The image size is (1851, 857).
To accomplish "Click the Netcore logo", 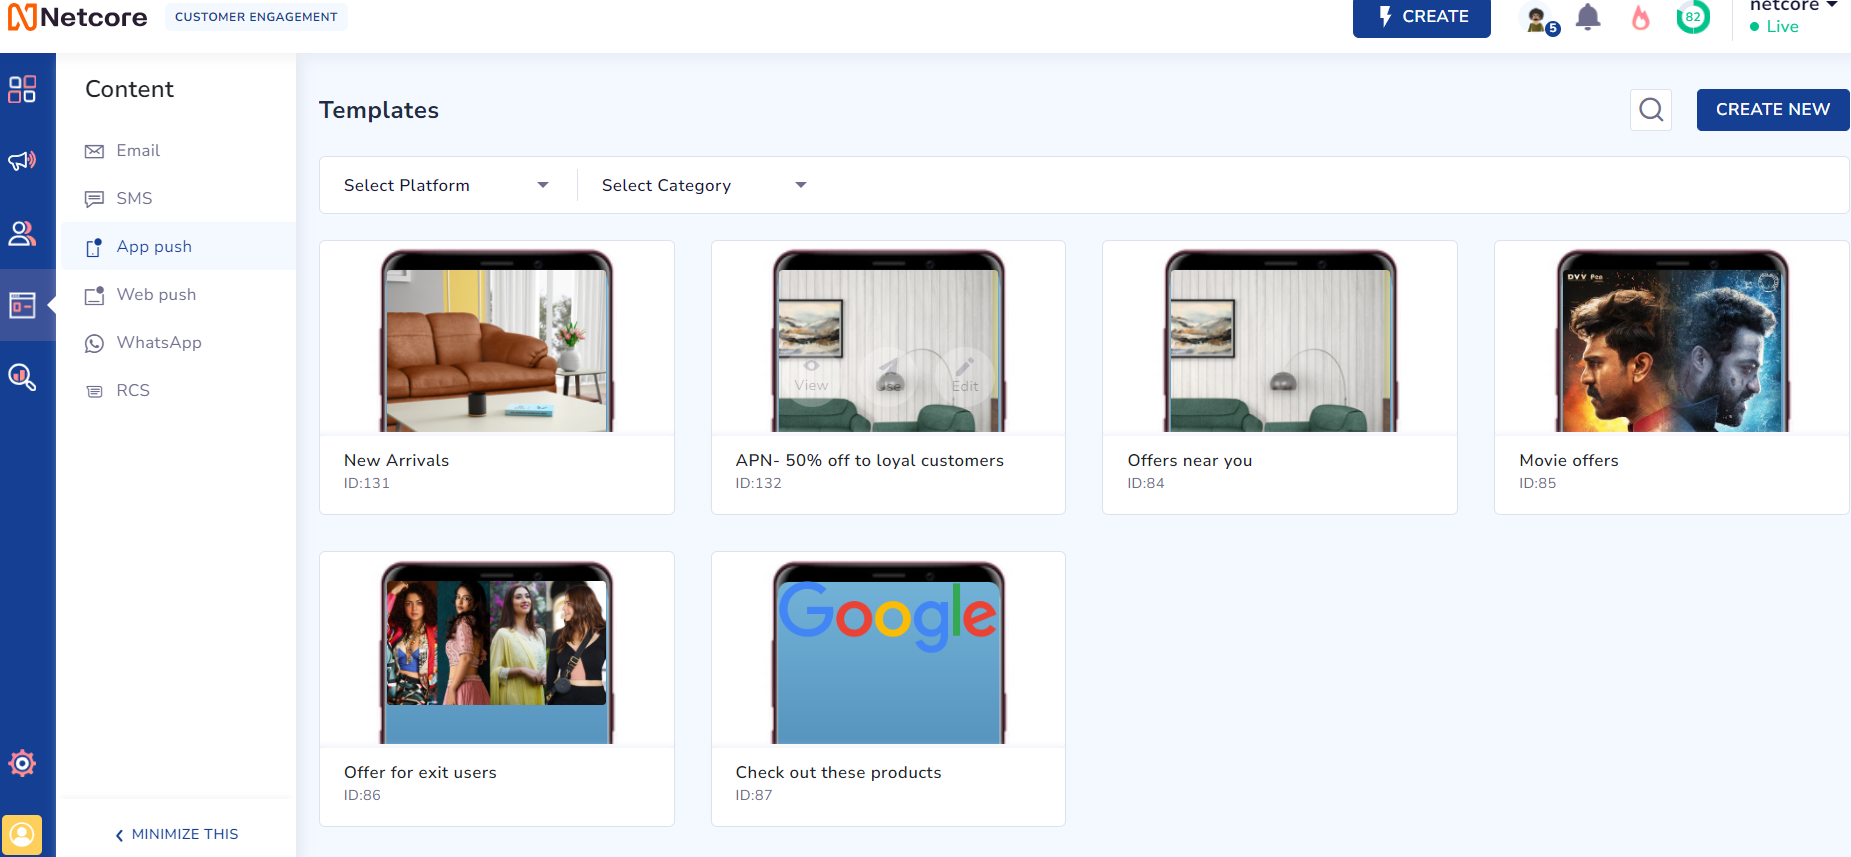I will [78, 17].
